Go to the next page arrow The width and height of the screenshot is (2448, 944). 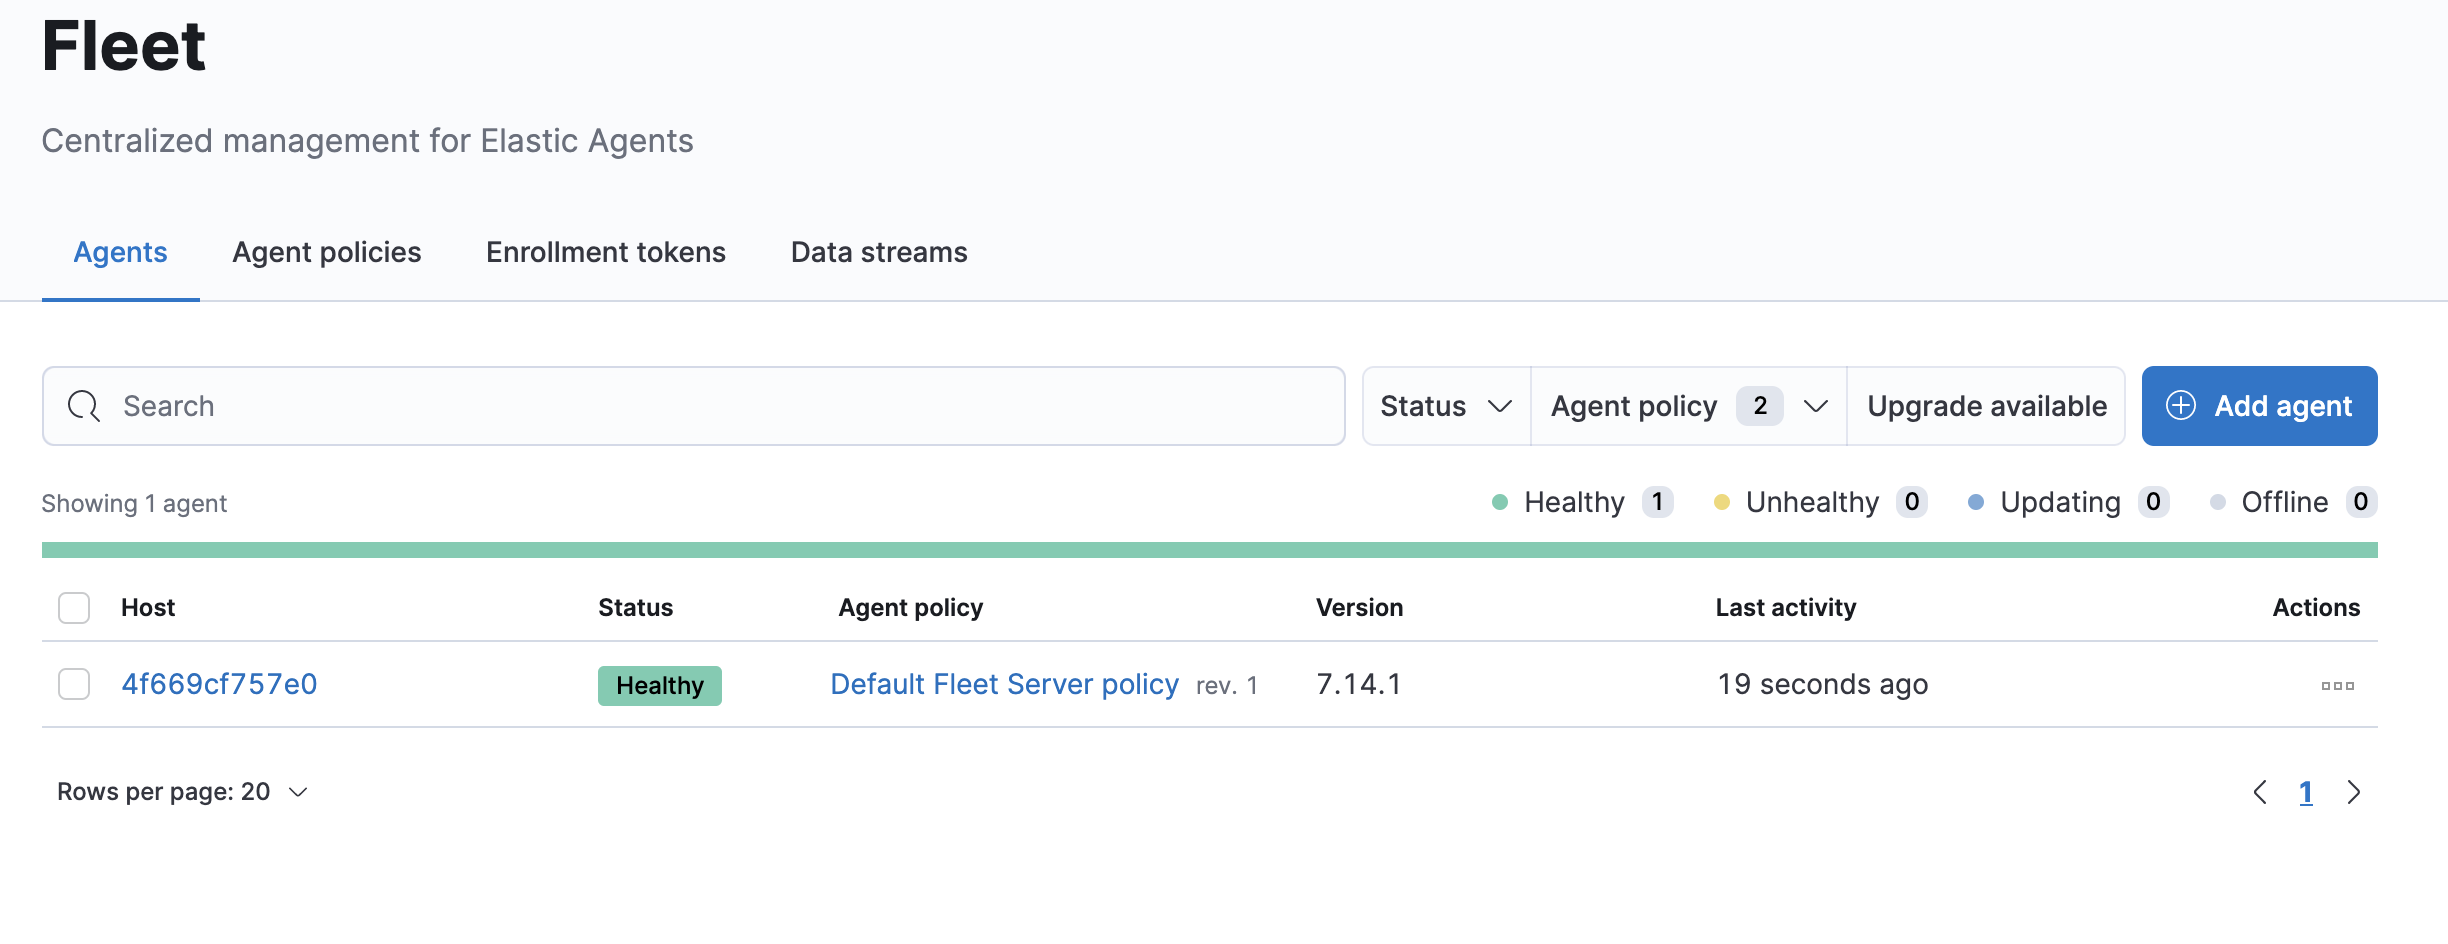click(2354, 792)
